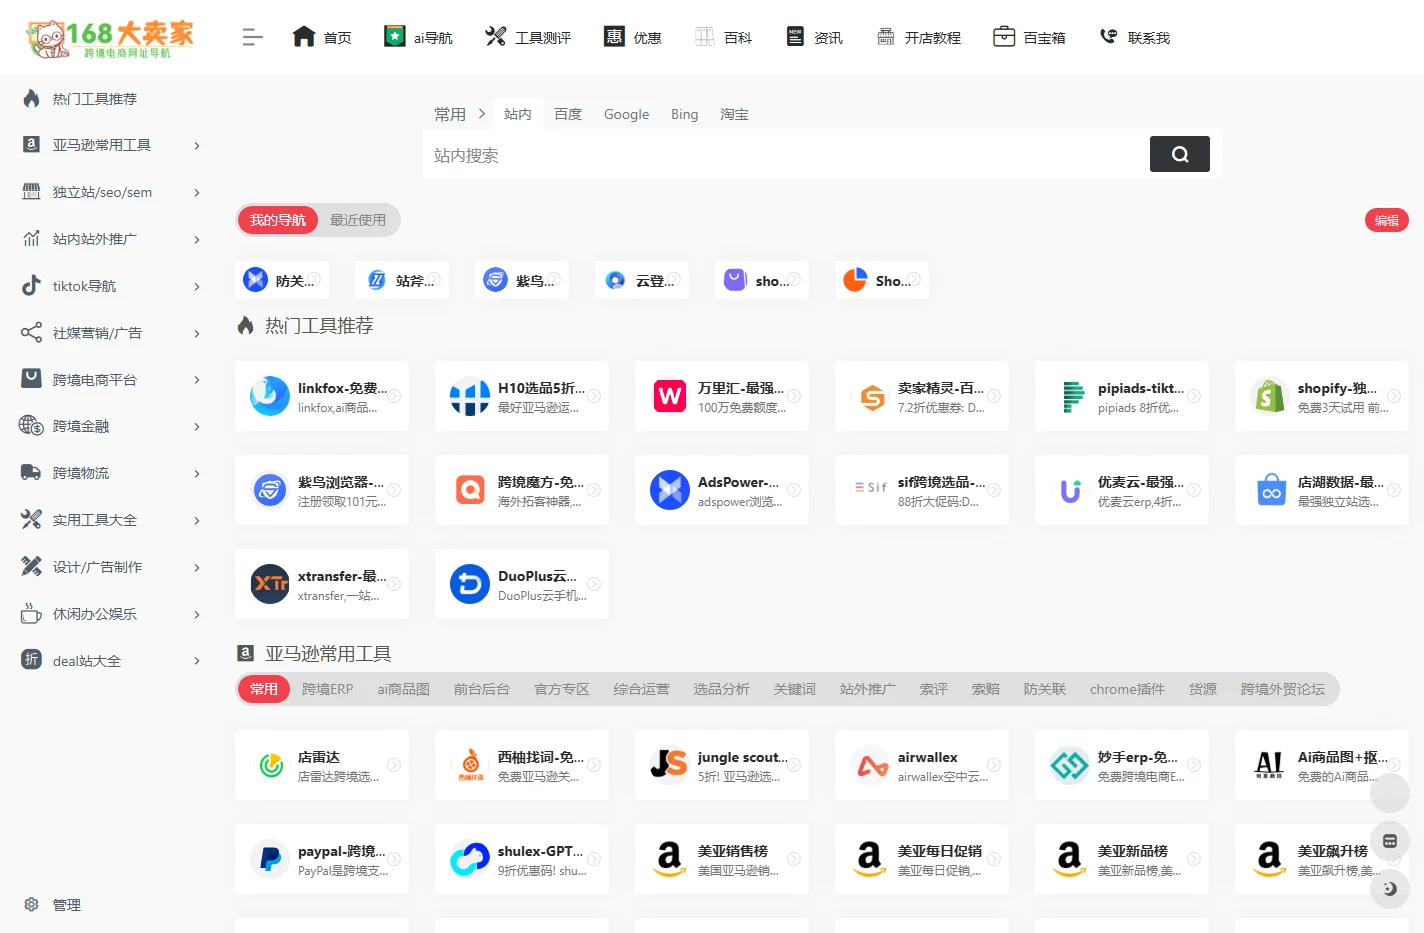Image resolution: width=1424 pixels, height=933 pixels.
Task: Click the 跨境魔方 orange icon
Action: coord(470,490)
